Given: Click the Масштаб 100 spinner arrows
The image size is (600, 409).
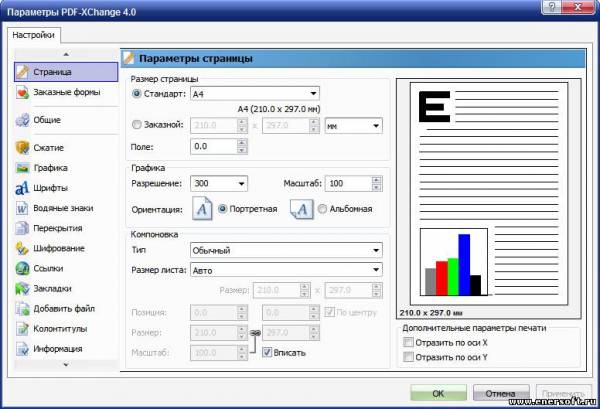Looking at the screenshot, I should [x=377, y=184].
